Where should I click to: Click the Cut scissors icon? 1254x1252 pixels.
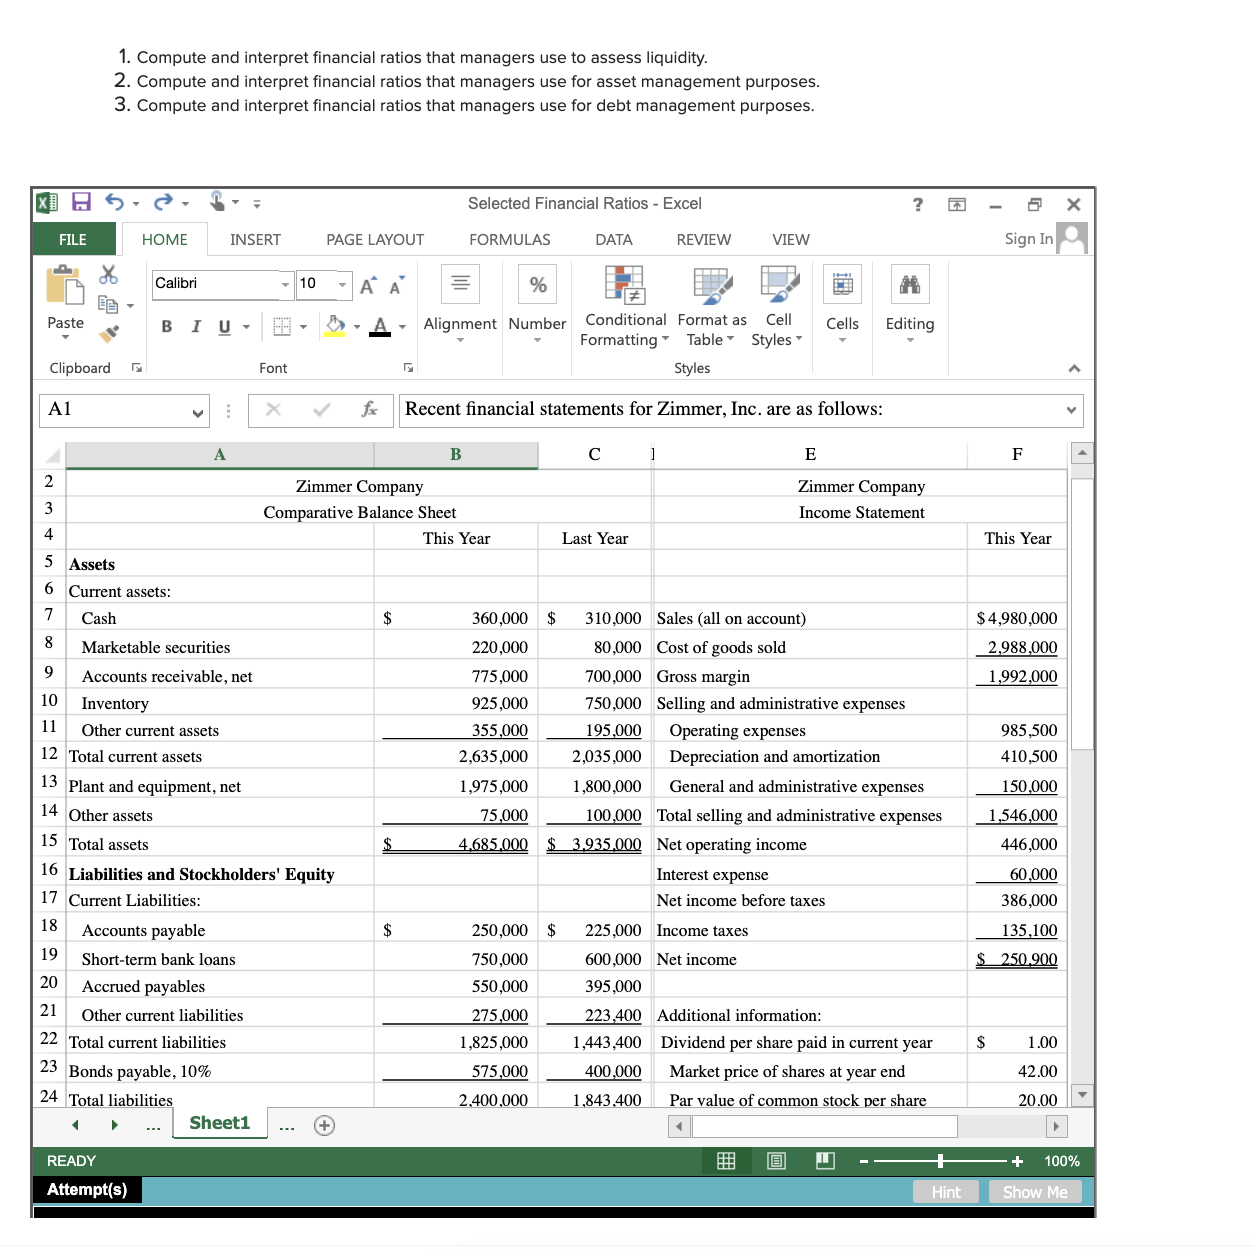[x=109, y=274]
